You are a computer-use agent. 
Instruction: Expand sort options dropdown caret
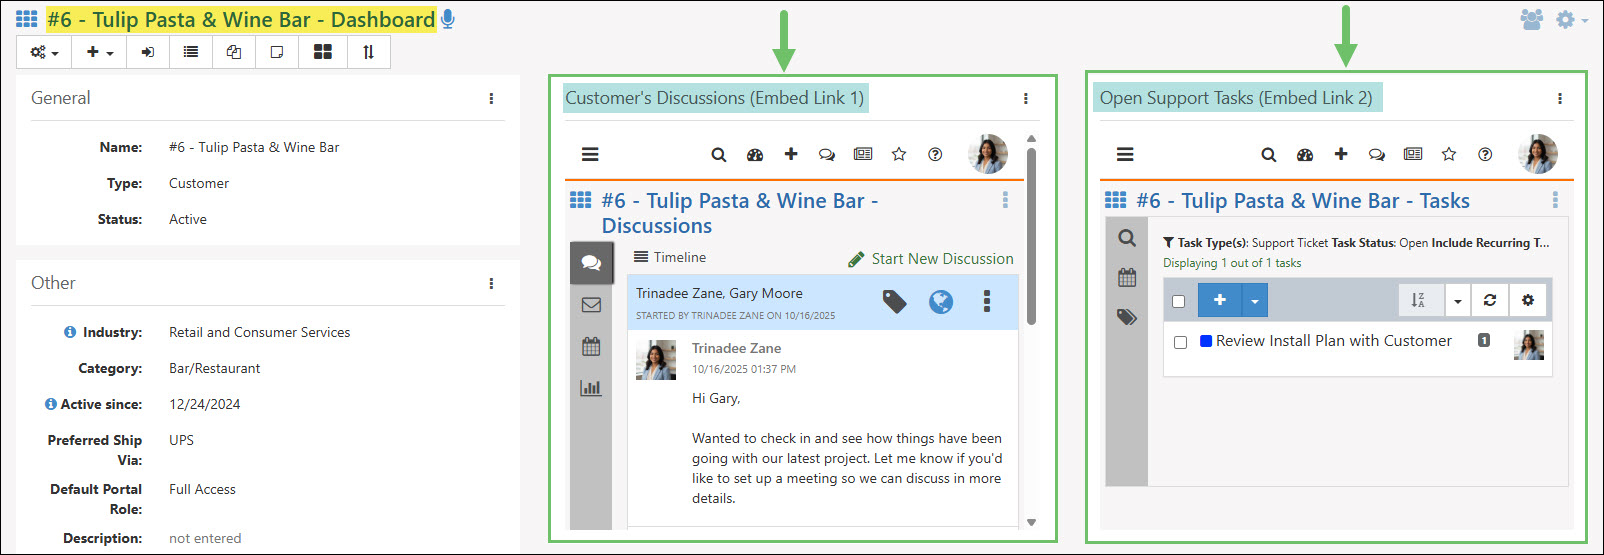(x=1458, y=300)
